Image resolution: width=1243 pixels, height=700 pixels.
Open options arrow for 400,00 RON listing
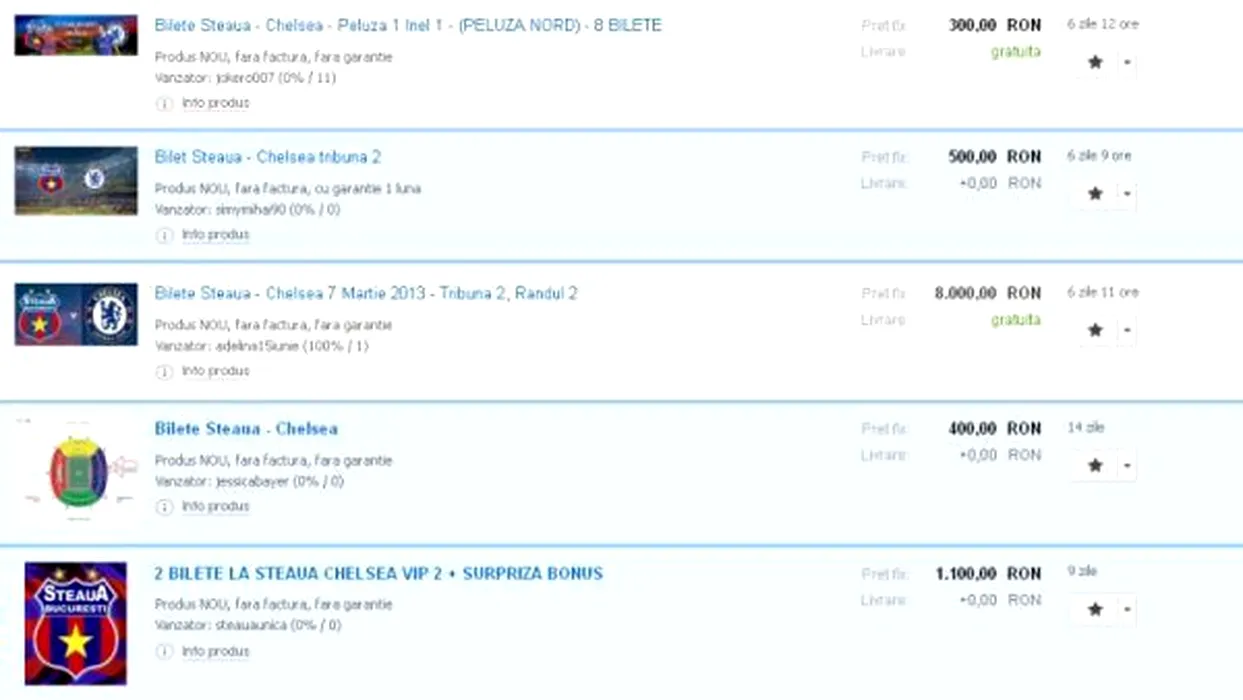pos(1127,465)
